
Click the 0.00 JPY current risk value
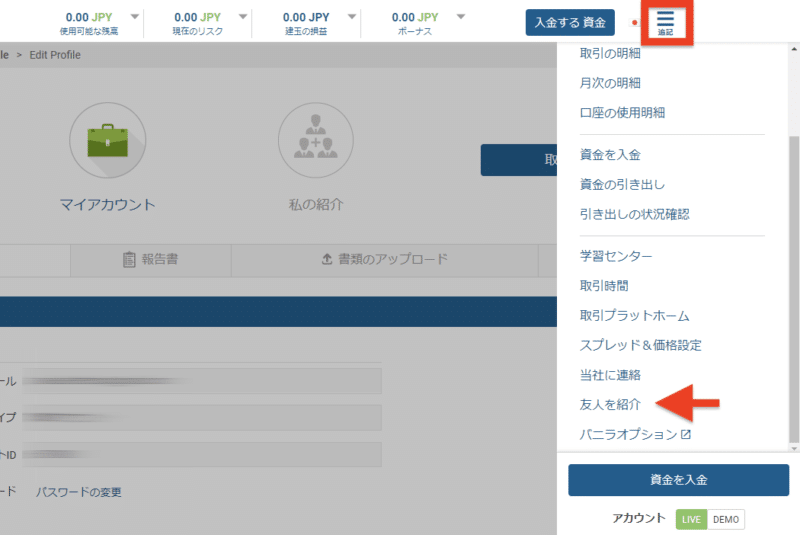(x=197, y=17)
